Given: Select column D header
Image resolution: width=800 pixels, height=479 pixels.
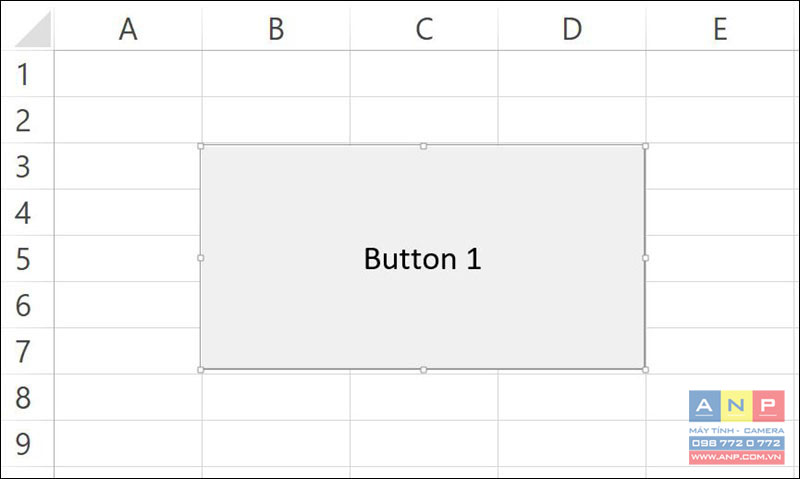Looking at the screenshot, I should coord(572,29).
